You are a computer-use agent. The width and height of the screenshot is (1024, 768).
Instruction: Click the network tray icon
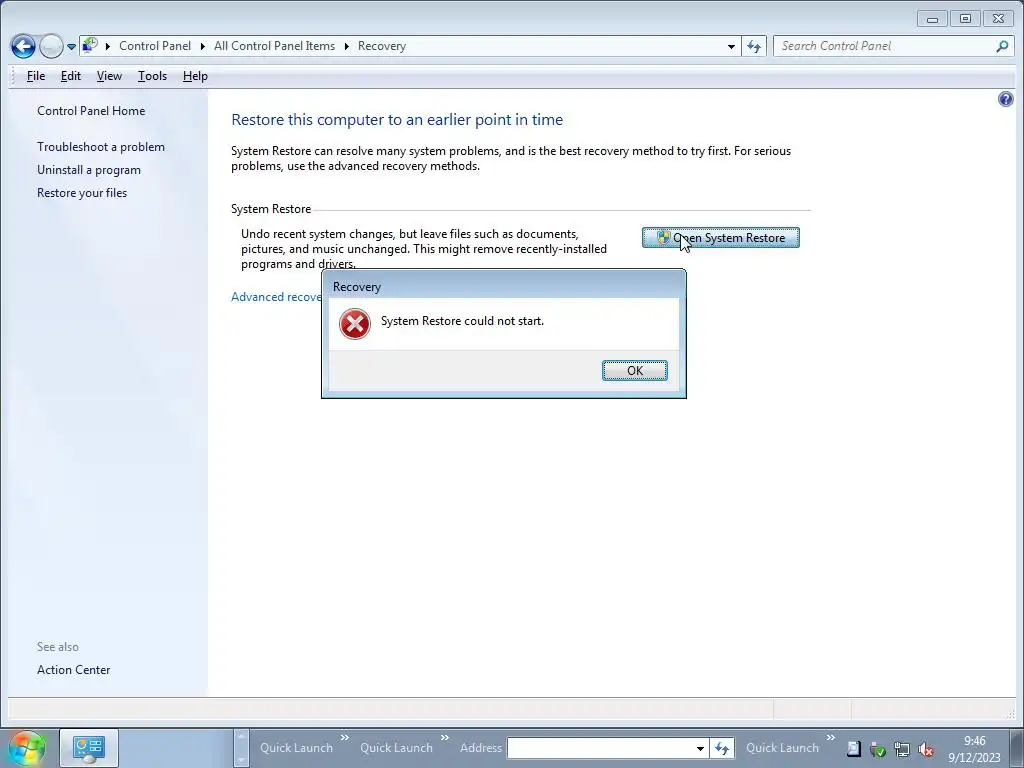point(902,749)
